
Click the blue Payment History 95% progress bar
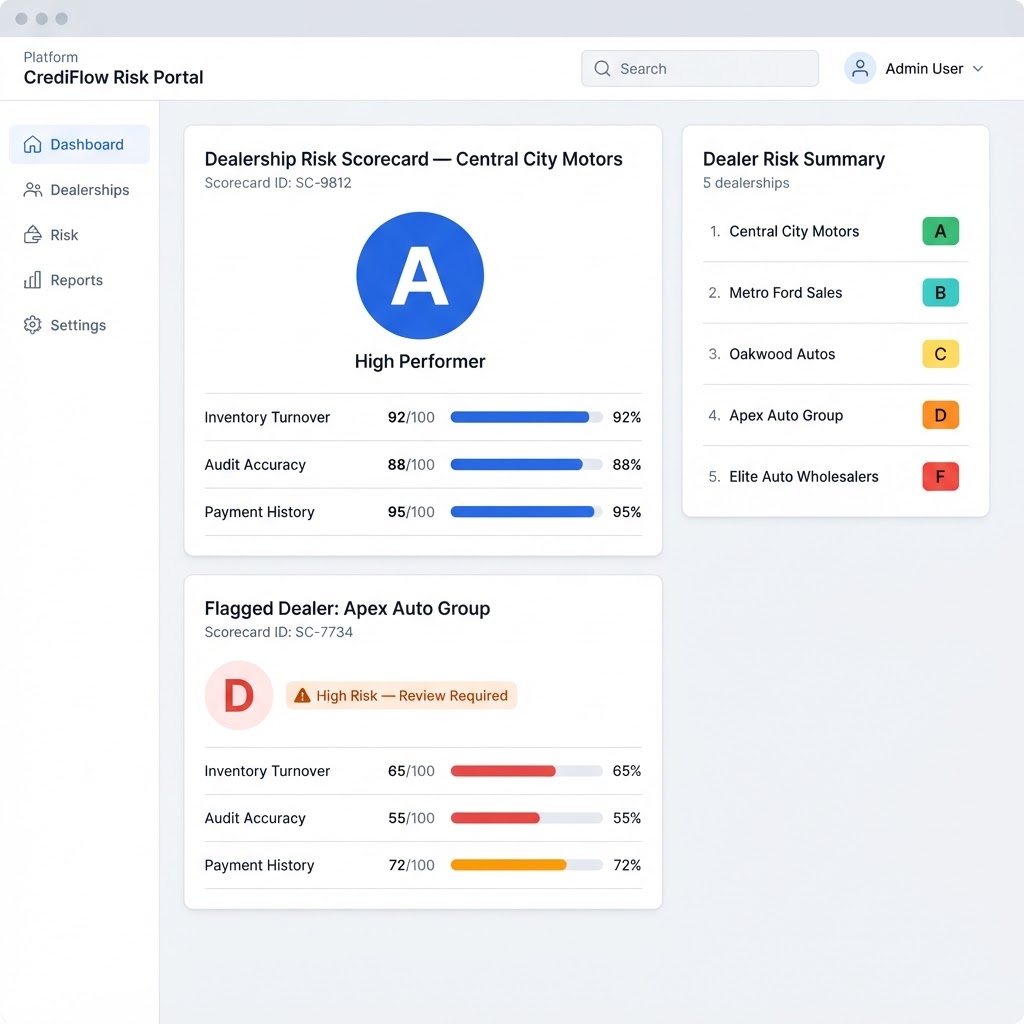526,512
